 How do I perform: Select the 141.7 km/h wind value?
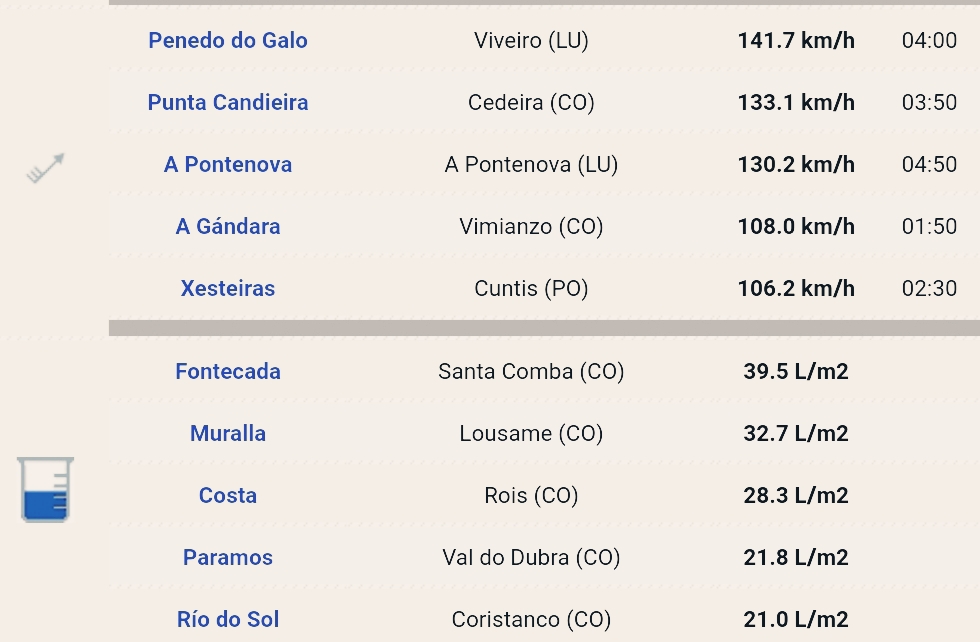click(796, 41)
